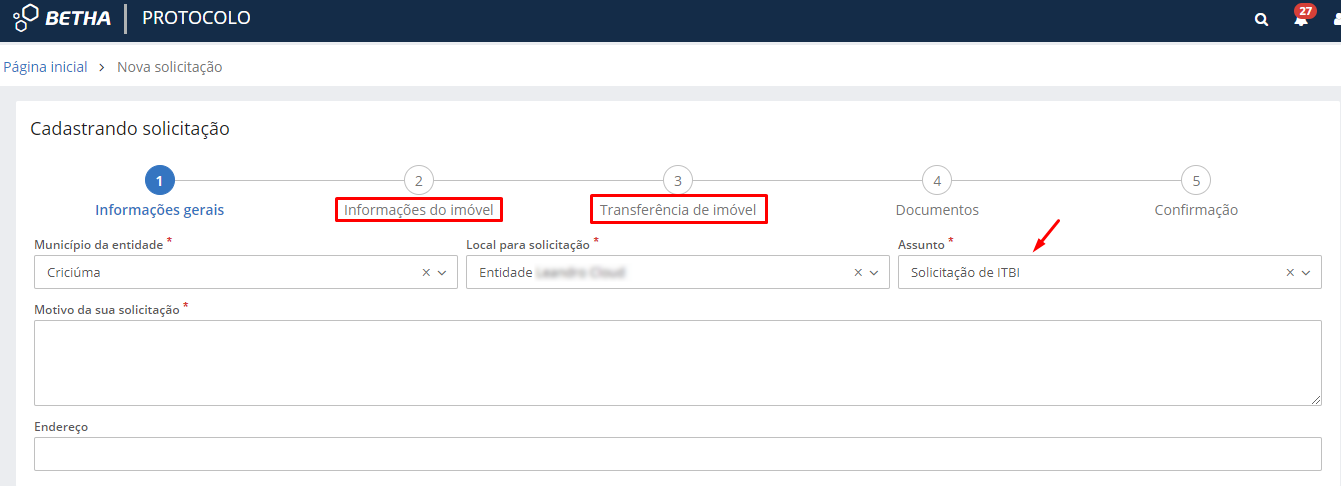Click the PROTOCOLO title in header
This screenshot has width=1341, height=486.
tap(196, 18)
